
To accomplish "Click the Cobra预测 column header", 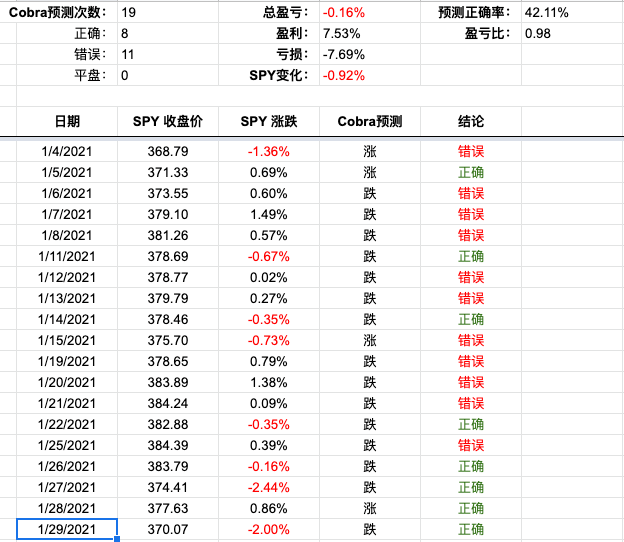I will [x=370, y=121].
